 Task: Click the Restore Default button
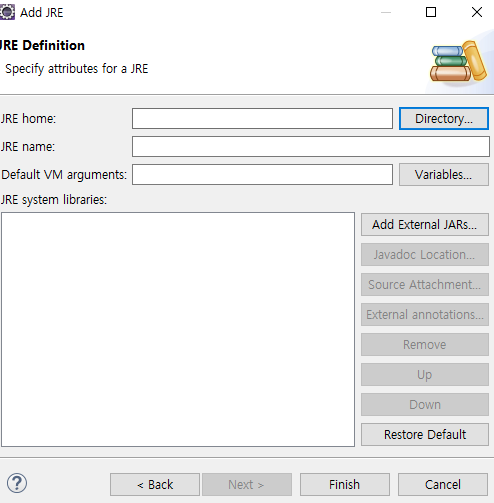click(x=425, y=435)
